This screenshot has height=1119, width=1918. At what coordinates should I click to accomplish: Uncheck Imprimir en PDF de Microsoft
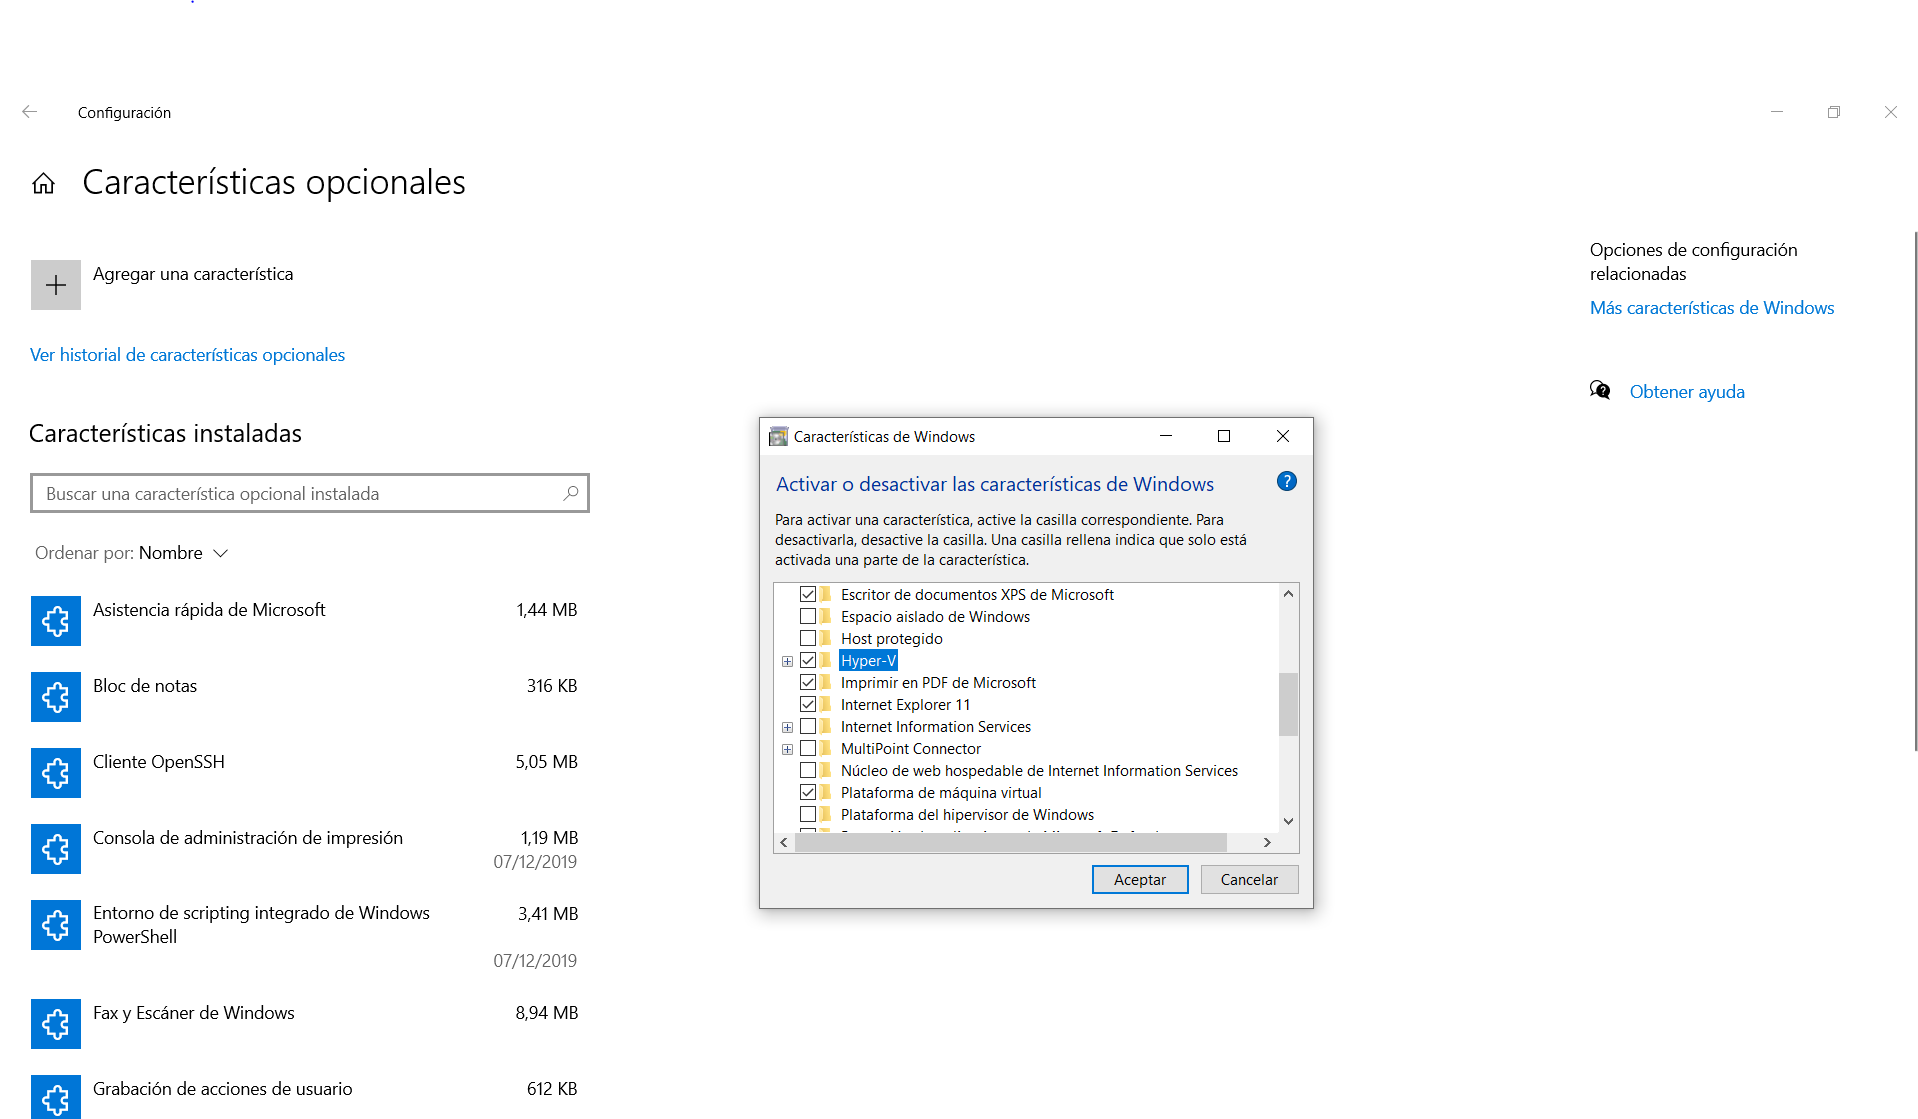tap(808, 681)
